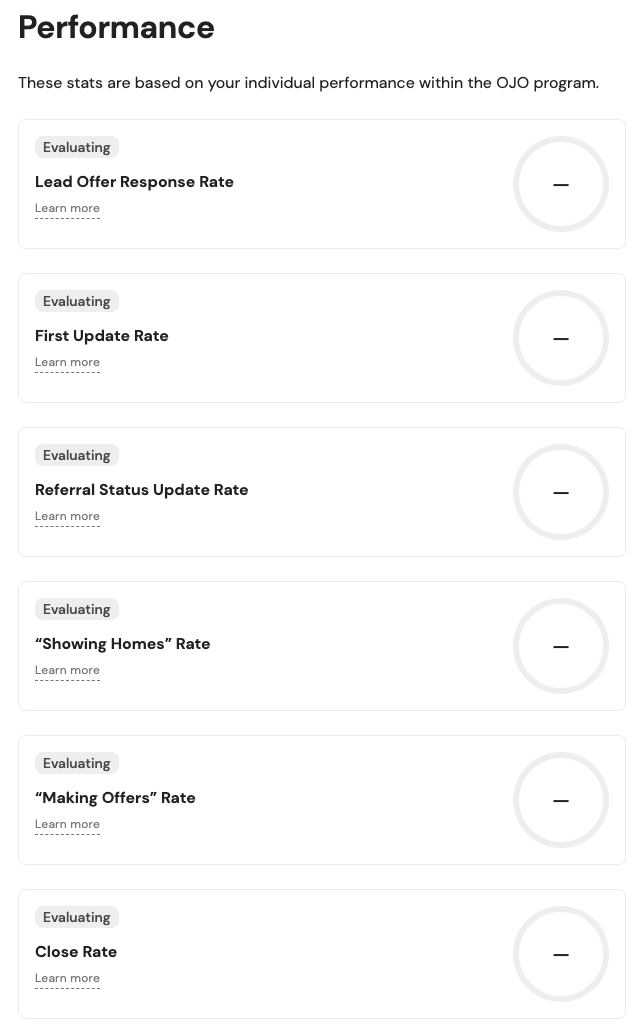Click the Performance page heading
638x1034 pixels.
(116, 27)
